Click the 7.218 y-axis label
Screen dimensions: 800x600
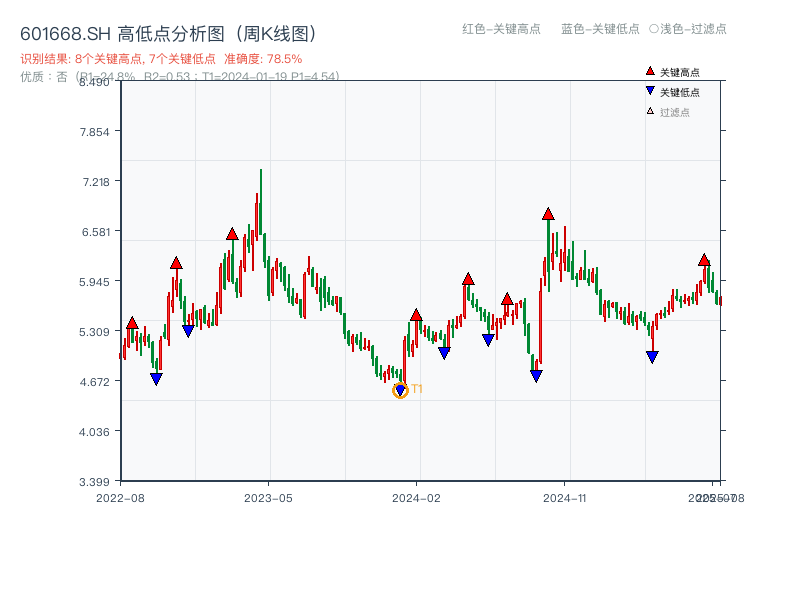[x=96, y=182]
